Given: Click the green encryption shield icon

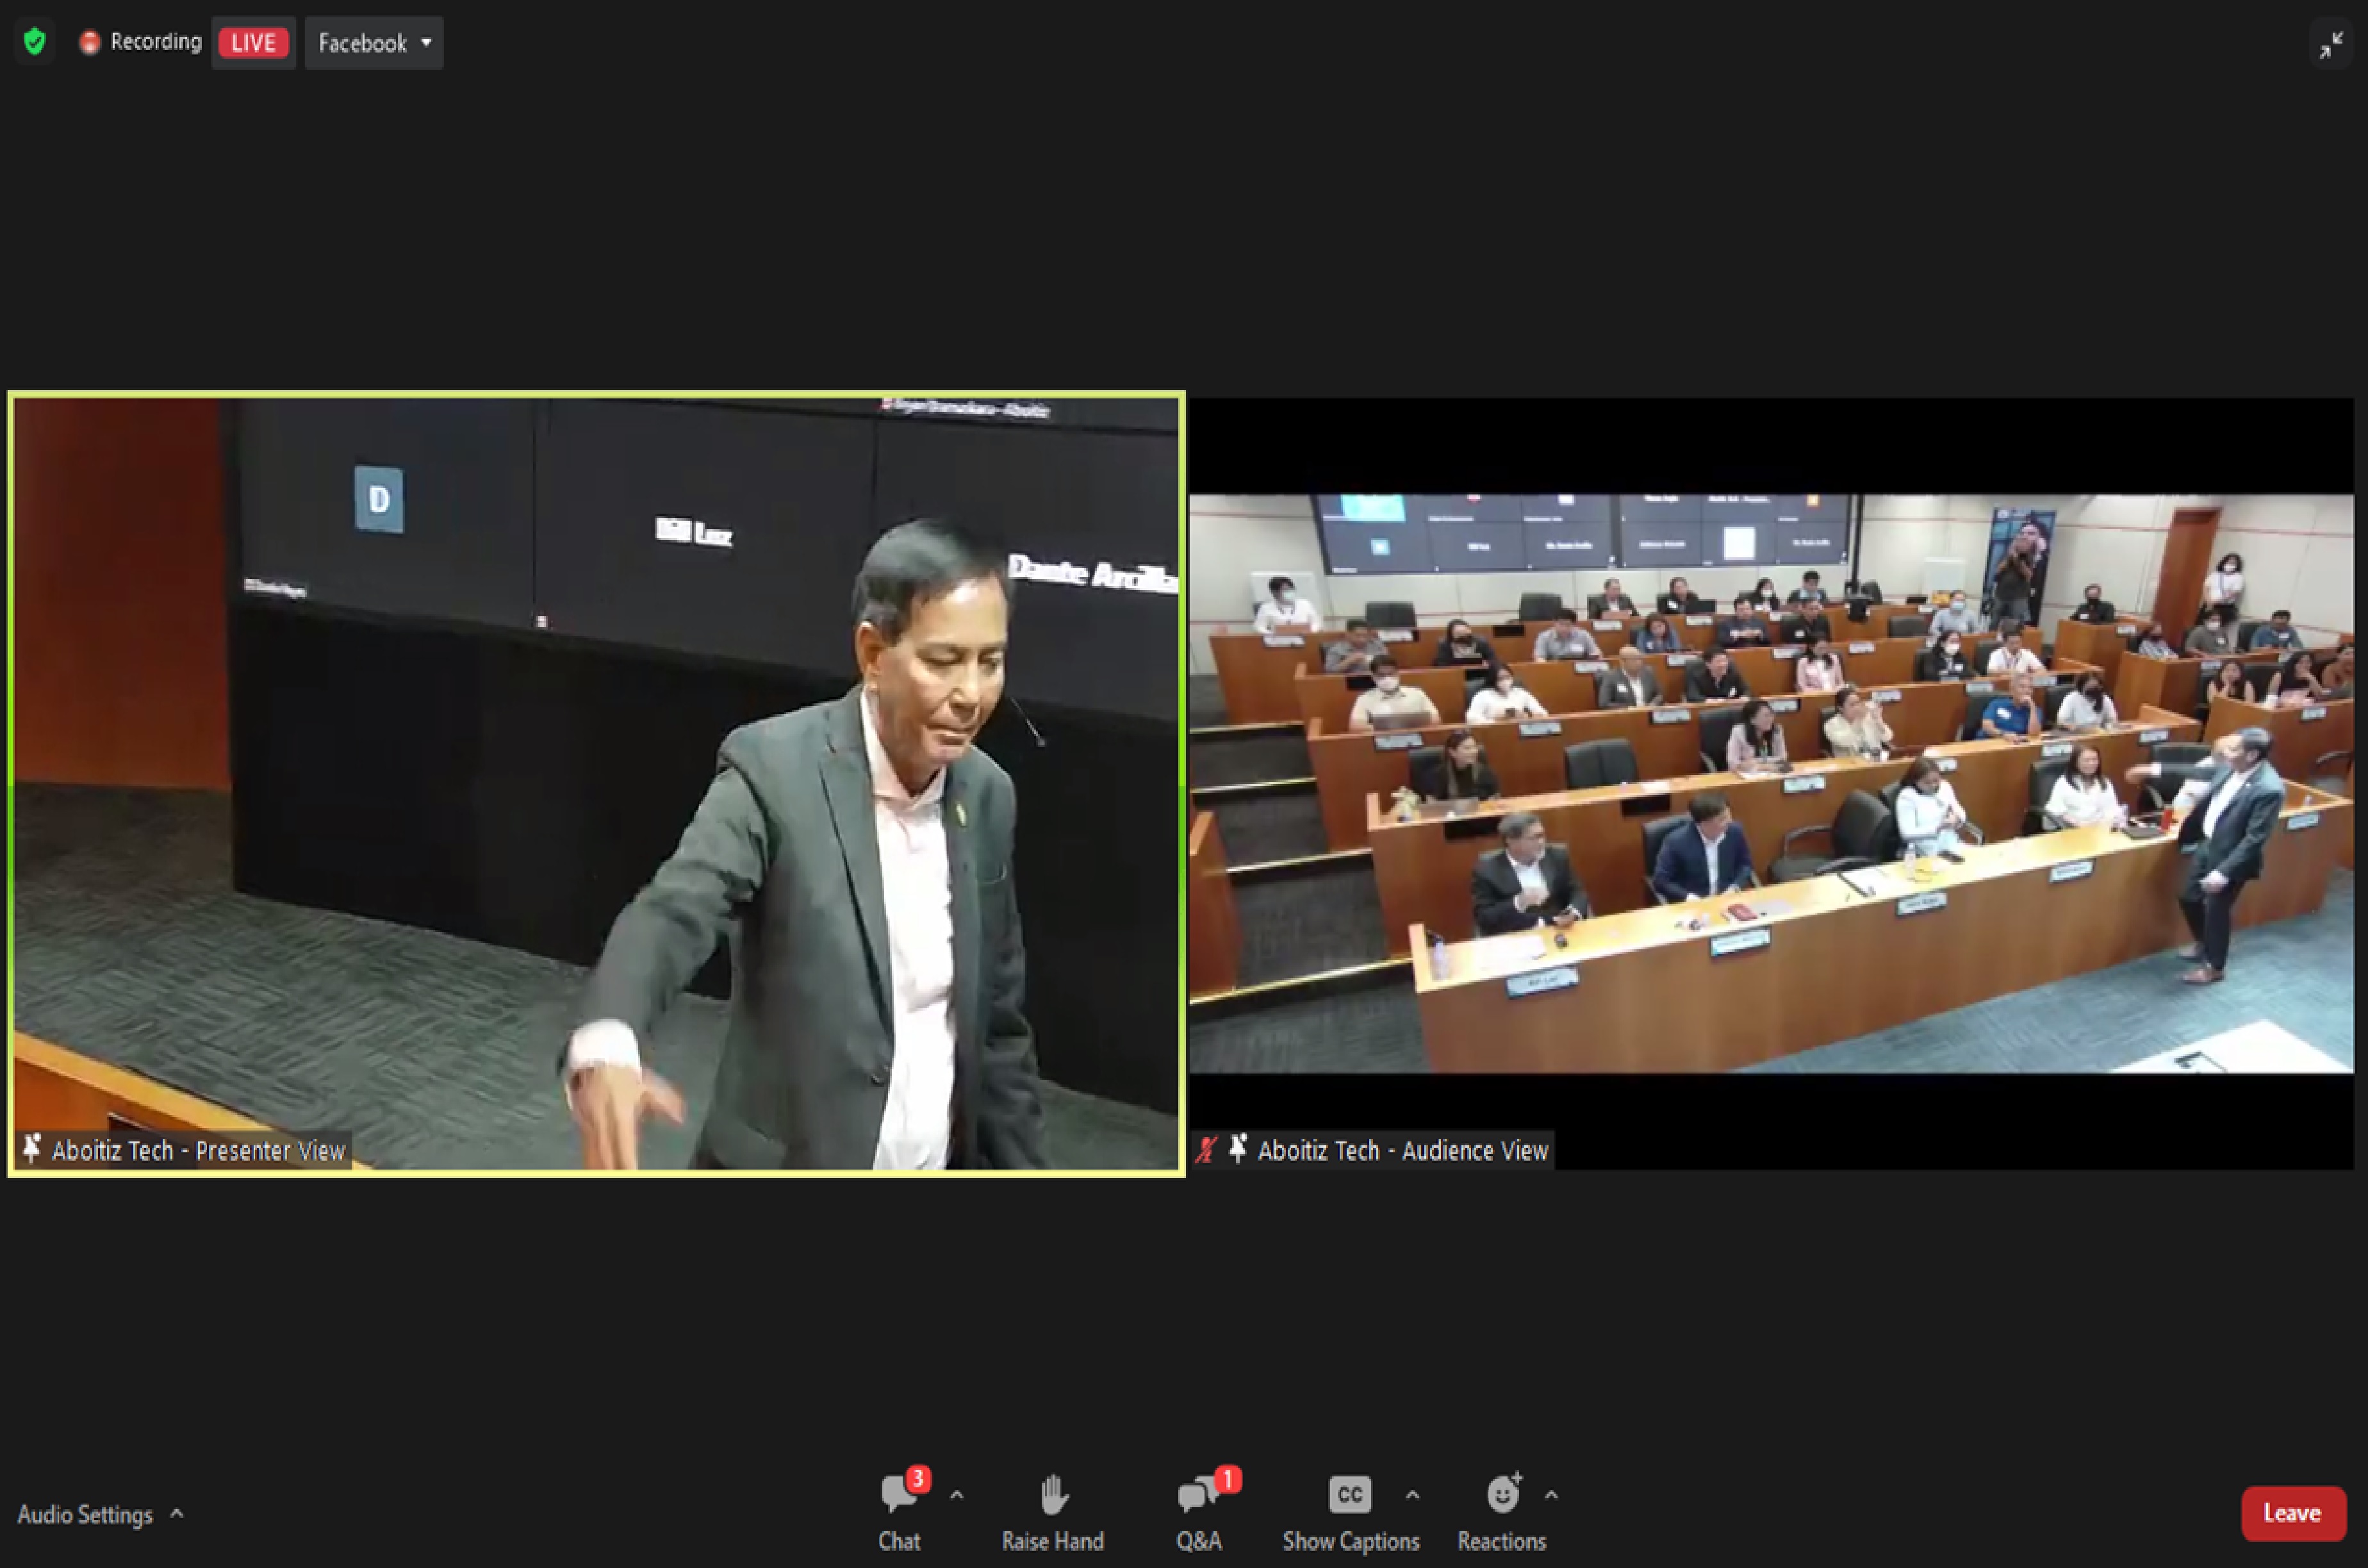Looking at the screenshot, I should tap(35, 42).
